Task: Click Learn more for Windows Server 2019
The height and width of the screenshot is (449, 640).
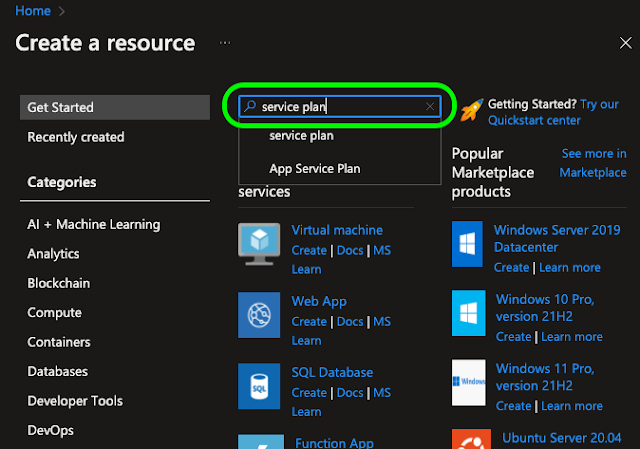Action: [570, 268]
